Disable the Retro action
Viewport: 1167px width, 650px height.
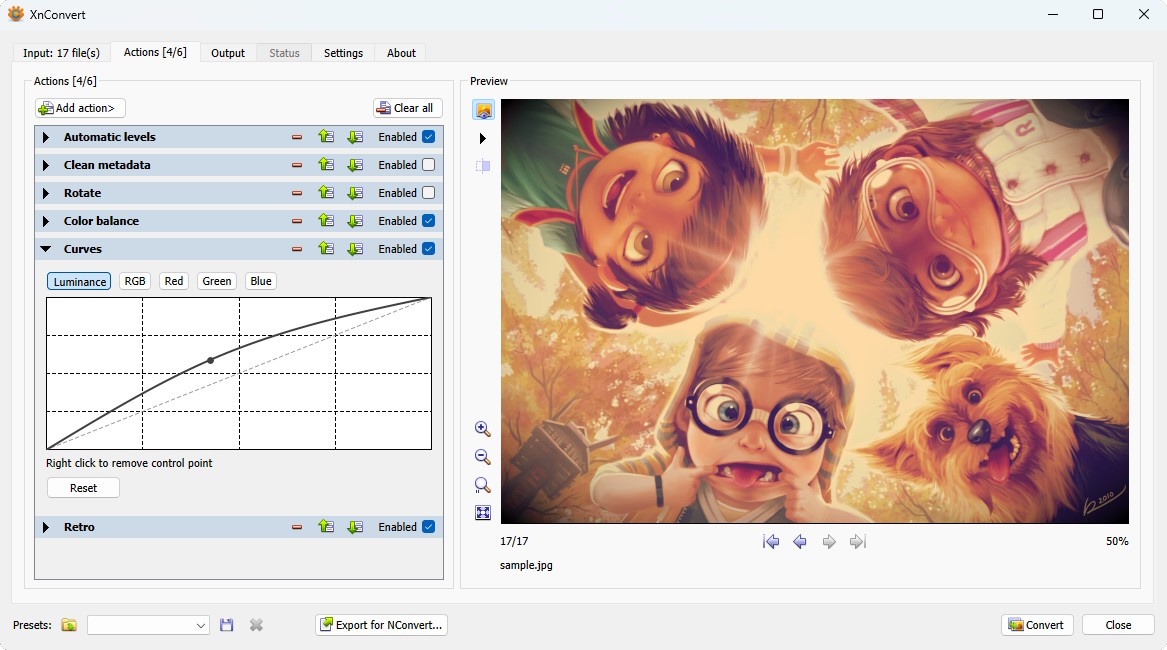429,527
